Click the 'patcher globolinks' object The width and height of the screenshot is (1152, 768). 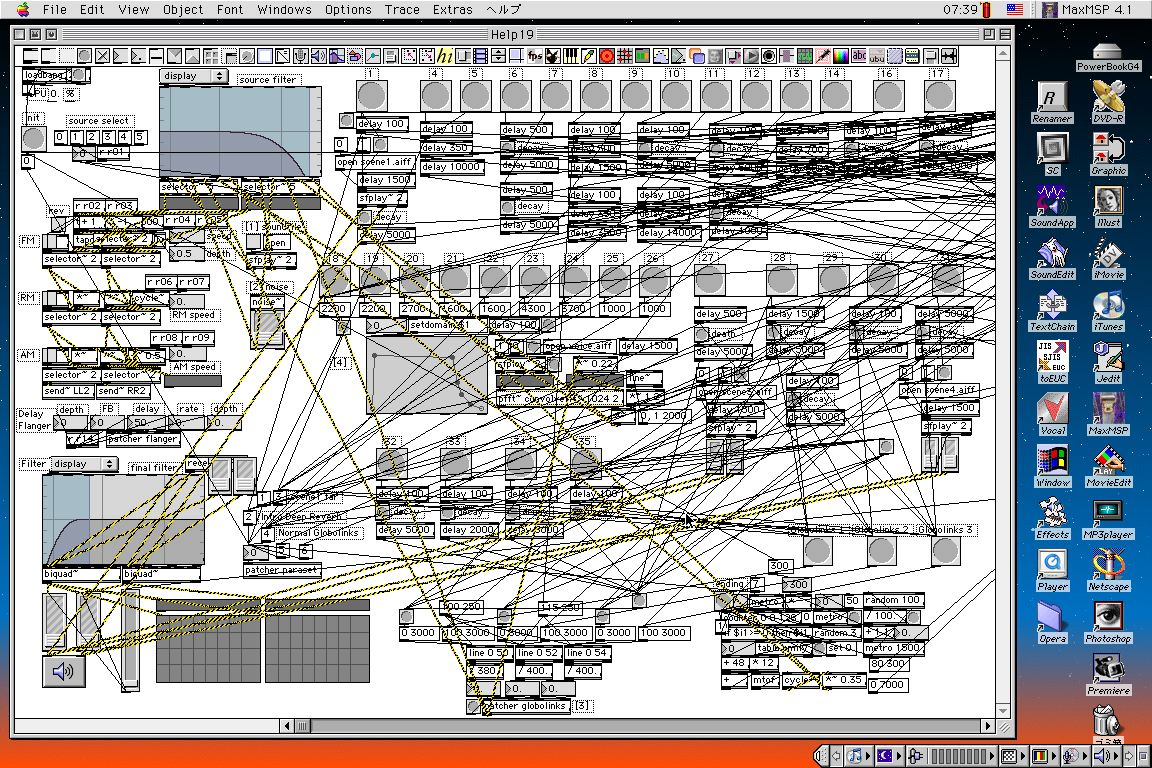click(525, 706)
